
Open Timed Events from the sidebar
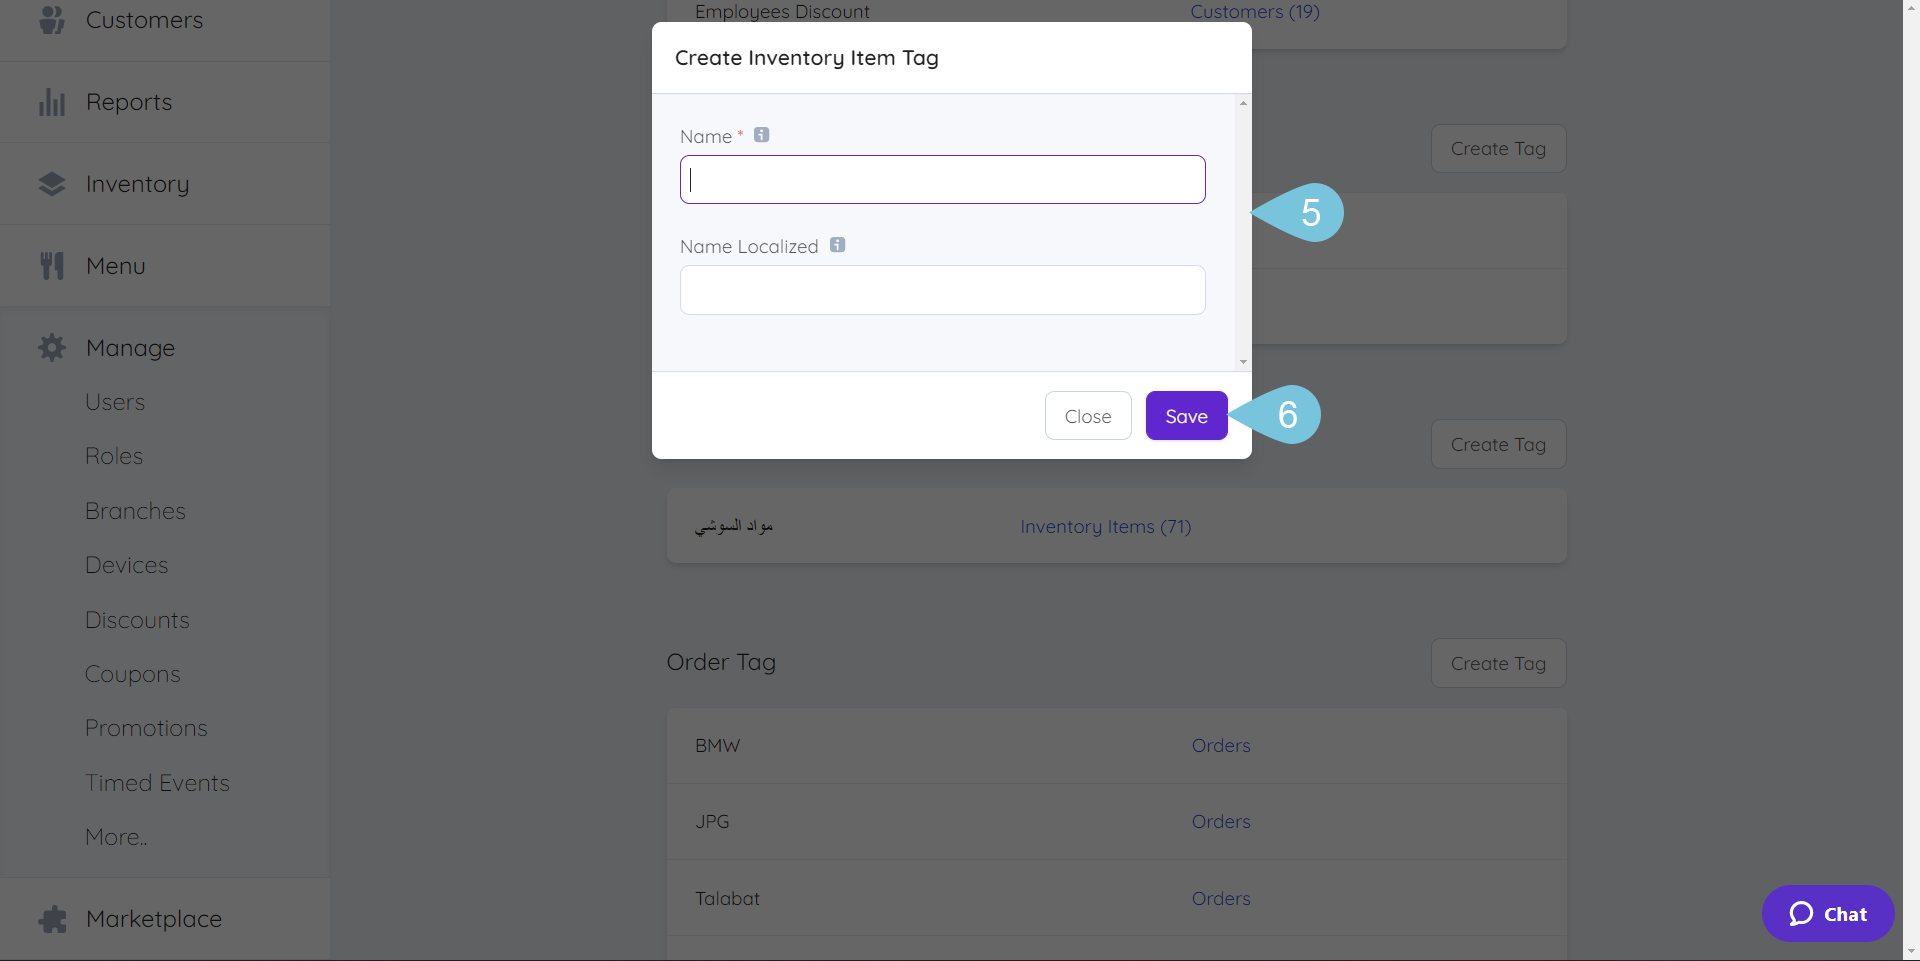[157, 782]
